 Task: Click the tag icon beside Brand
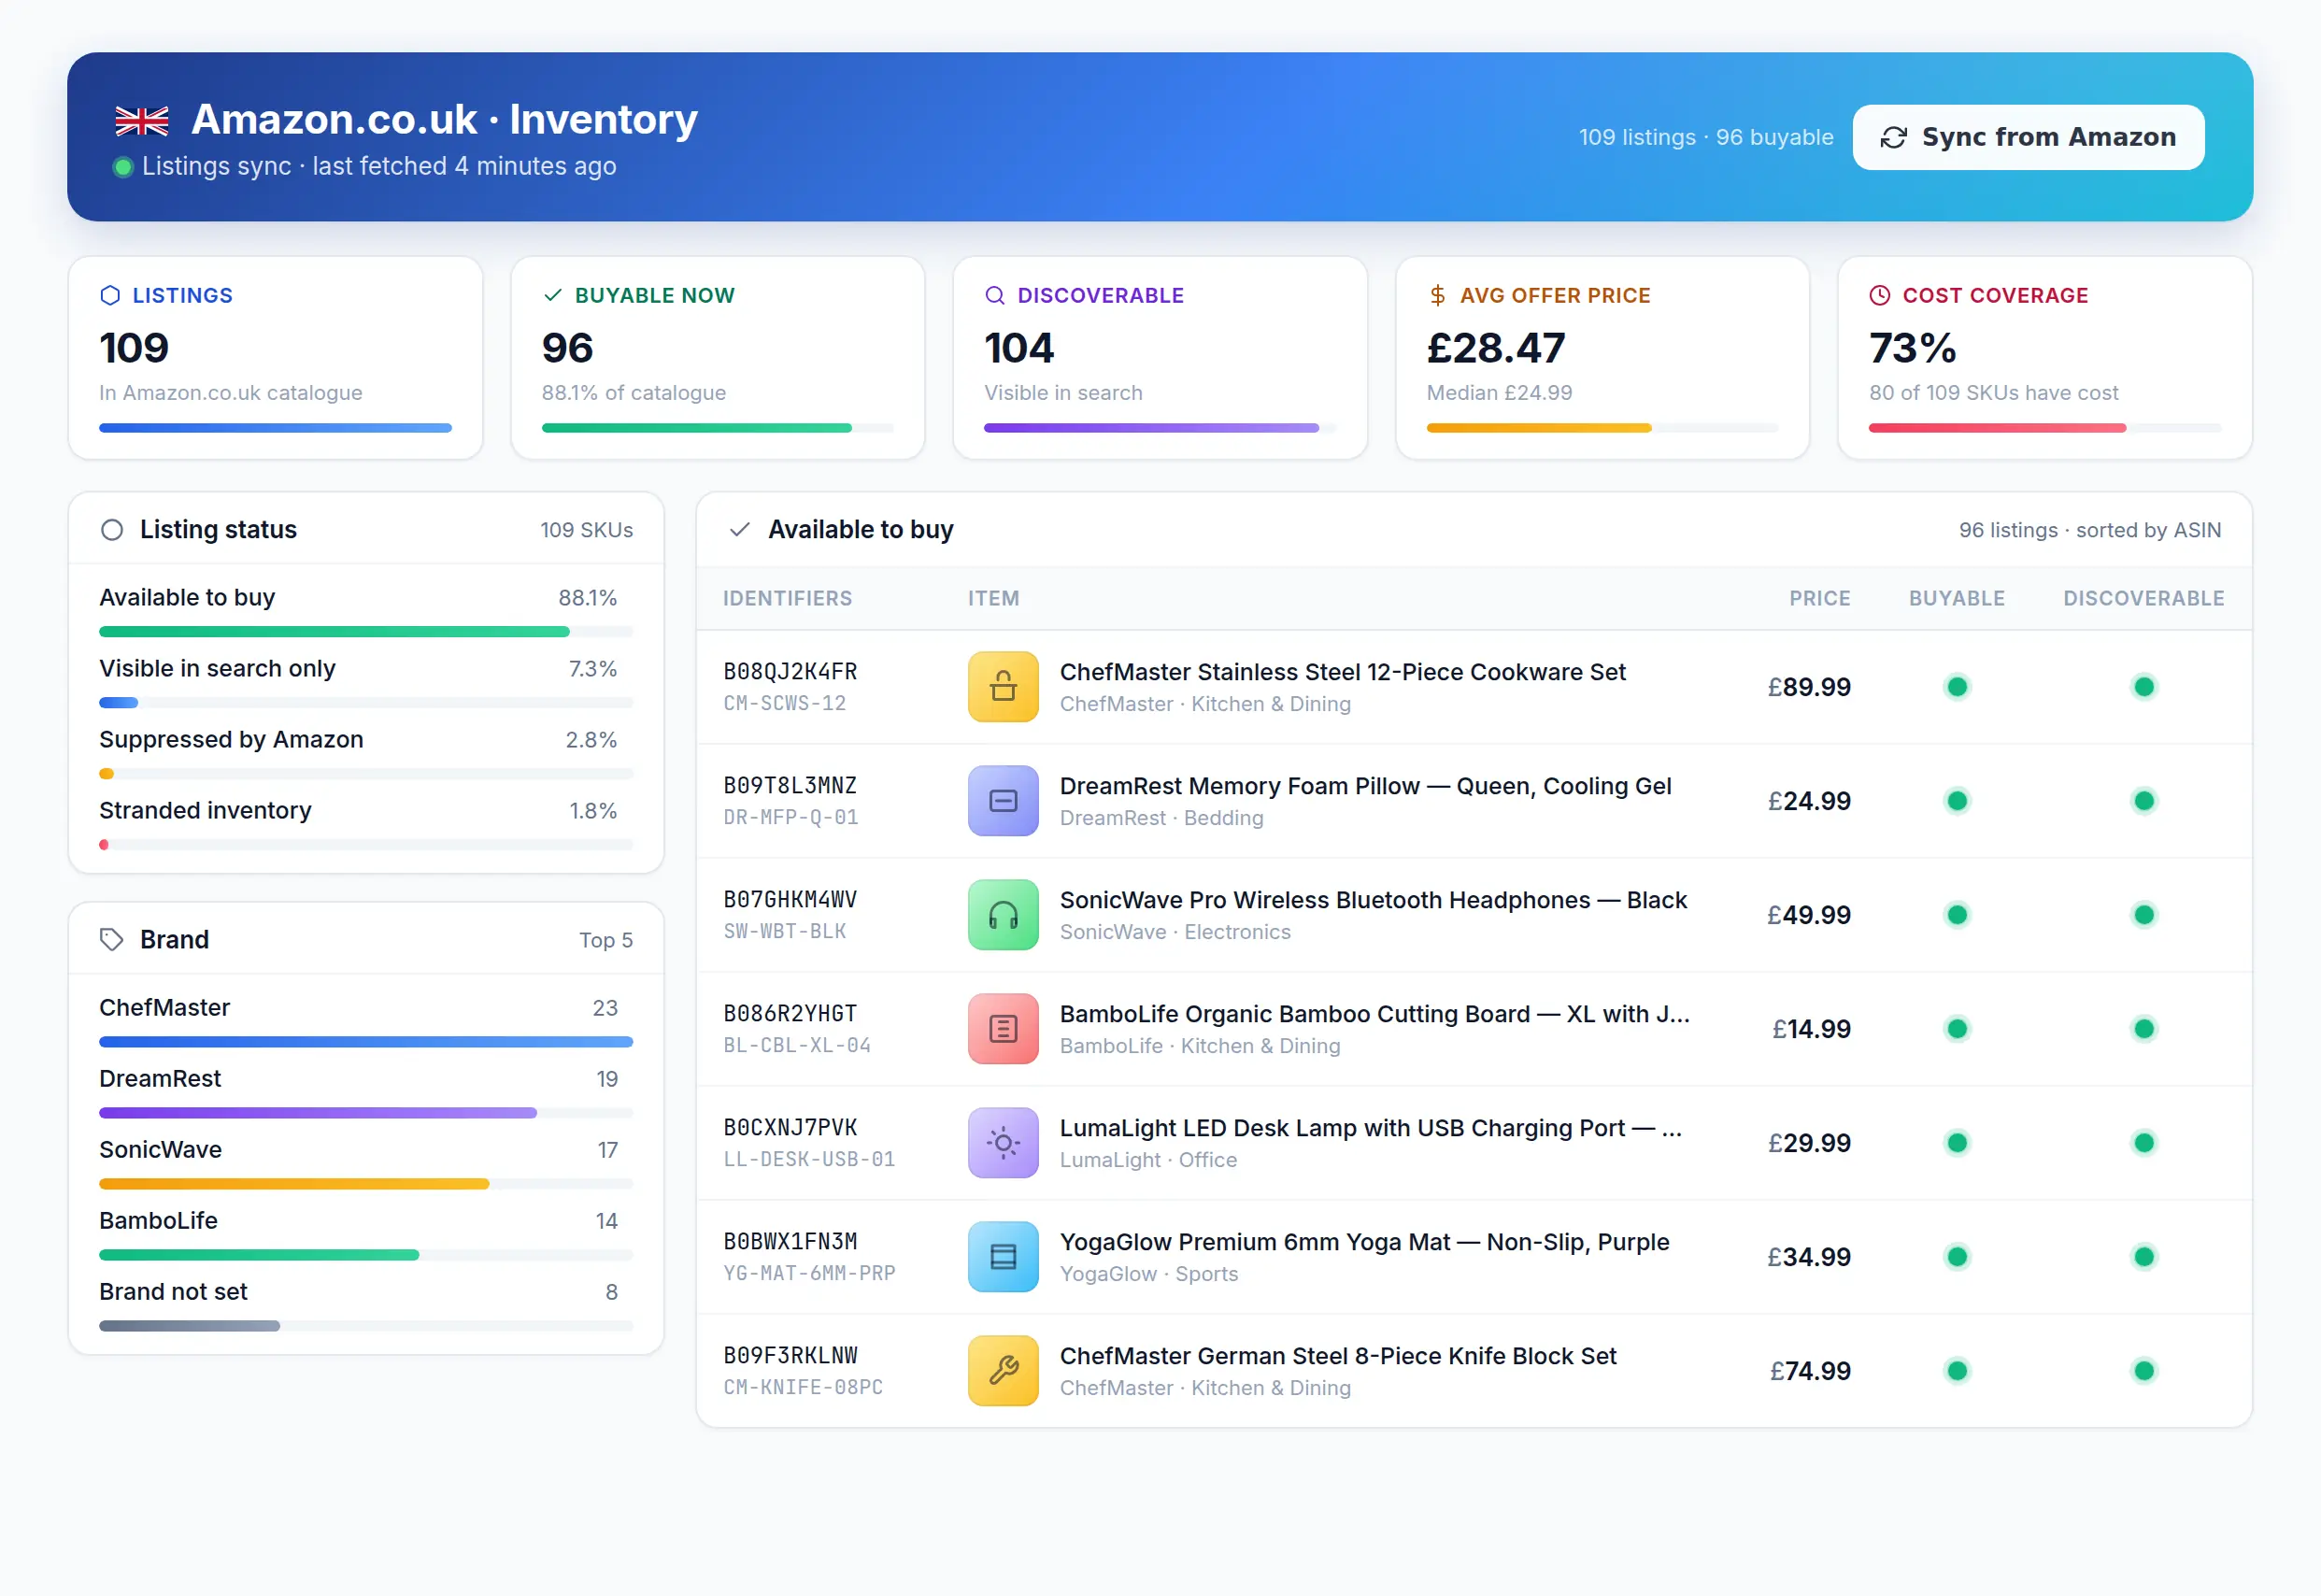pos(112,940)
